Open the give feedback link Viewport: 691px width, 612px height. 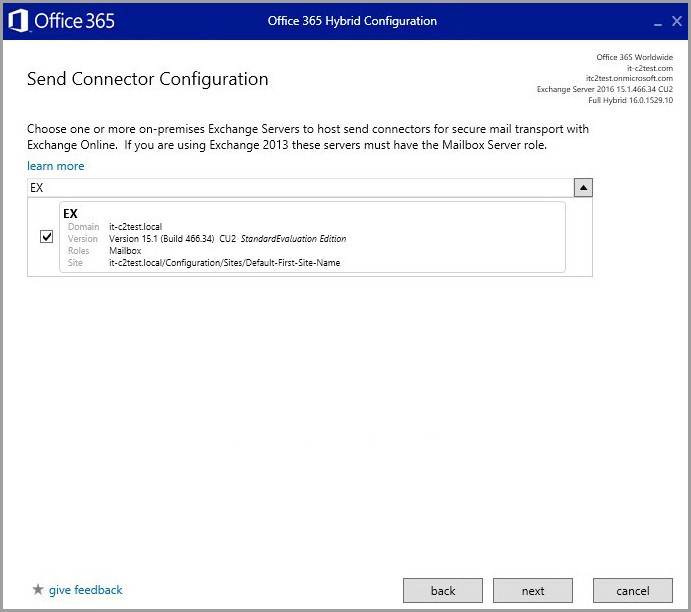point(85,590)
